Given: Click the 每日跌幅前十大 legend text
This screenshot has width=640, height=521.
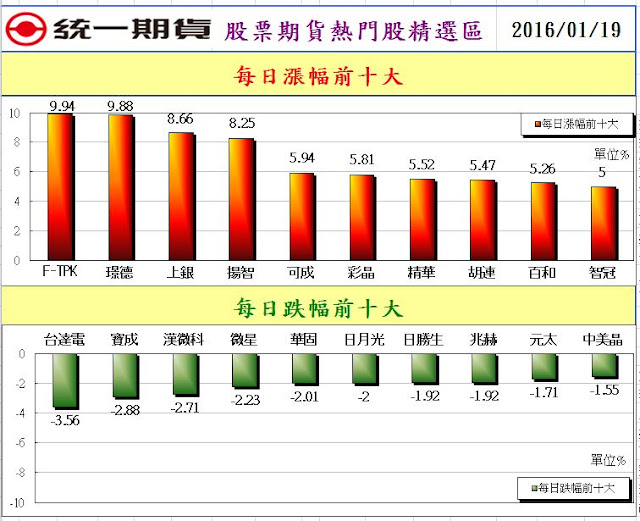Looking at the screenshot, I should click(576, 488).
